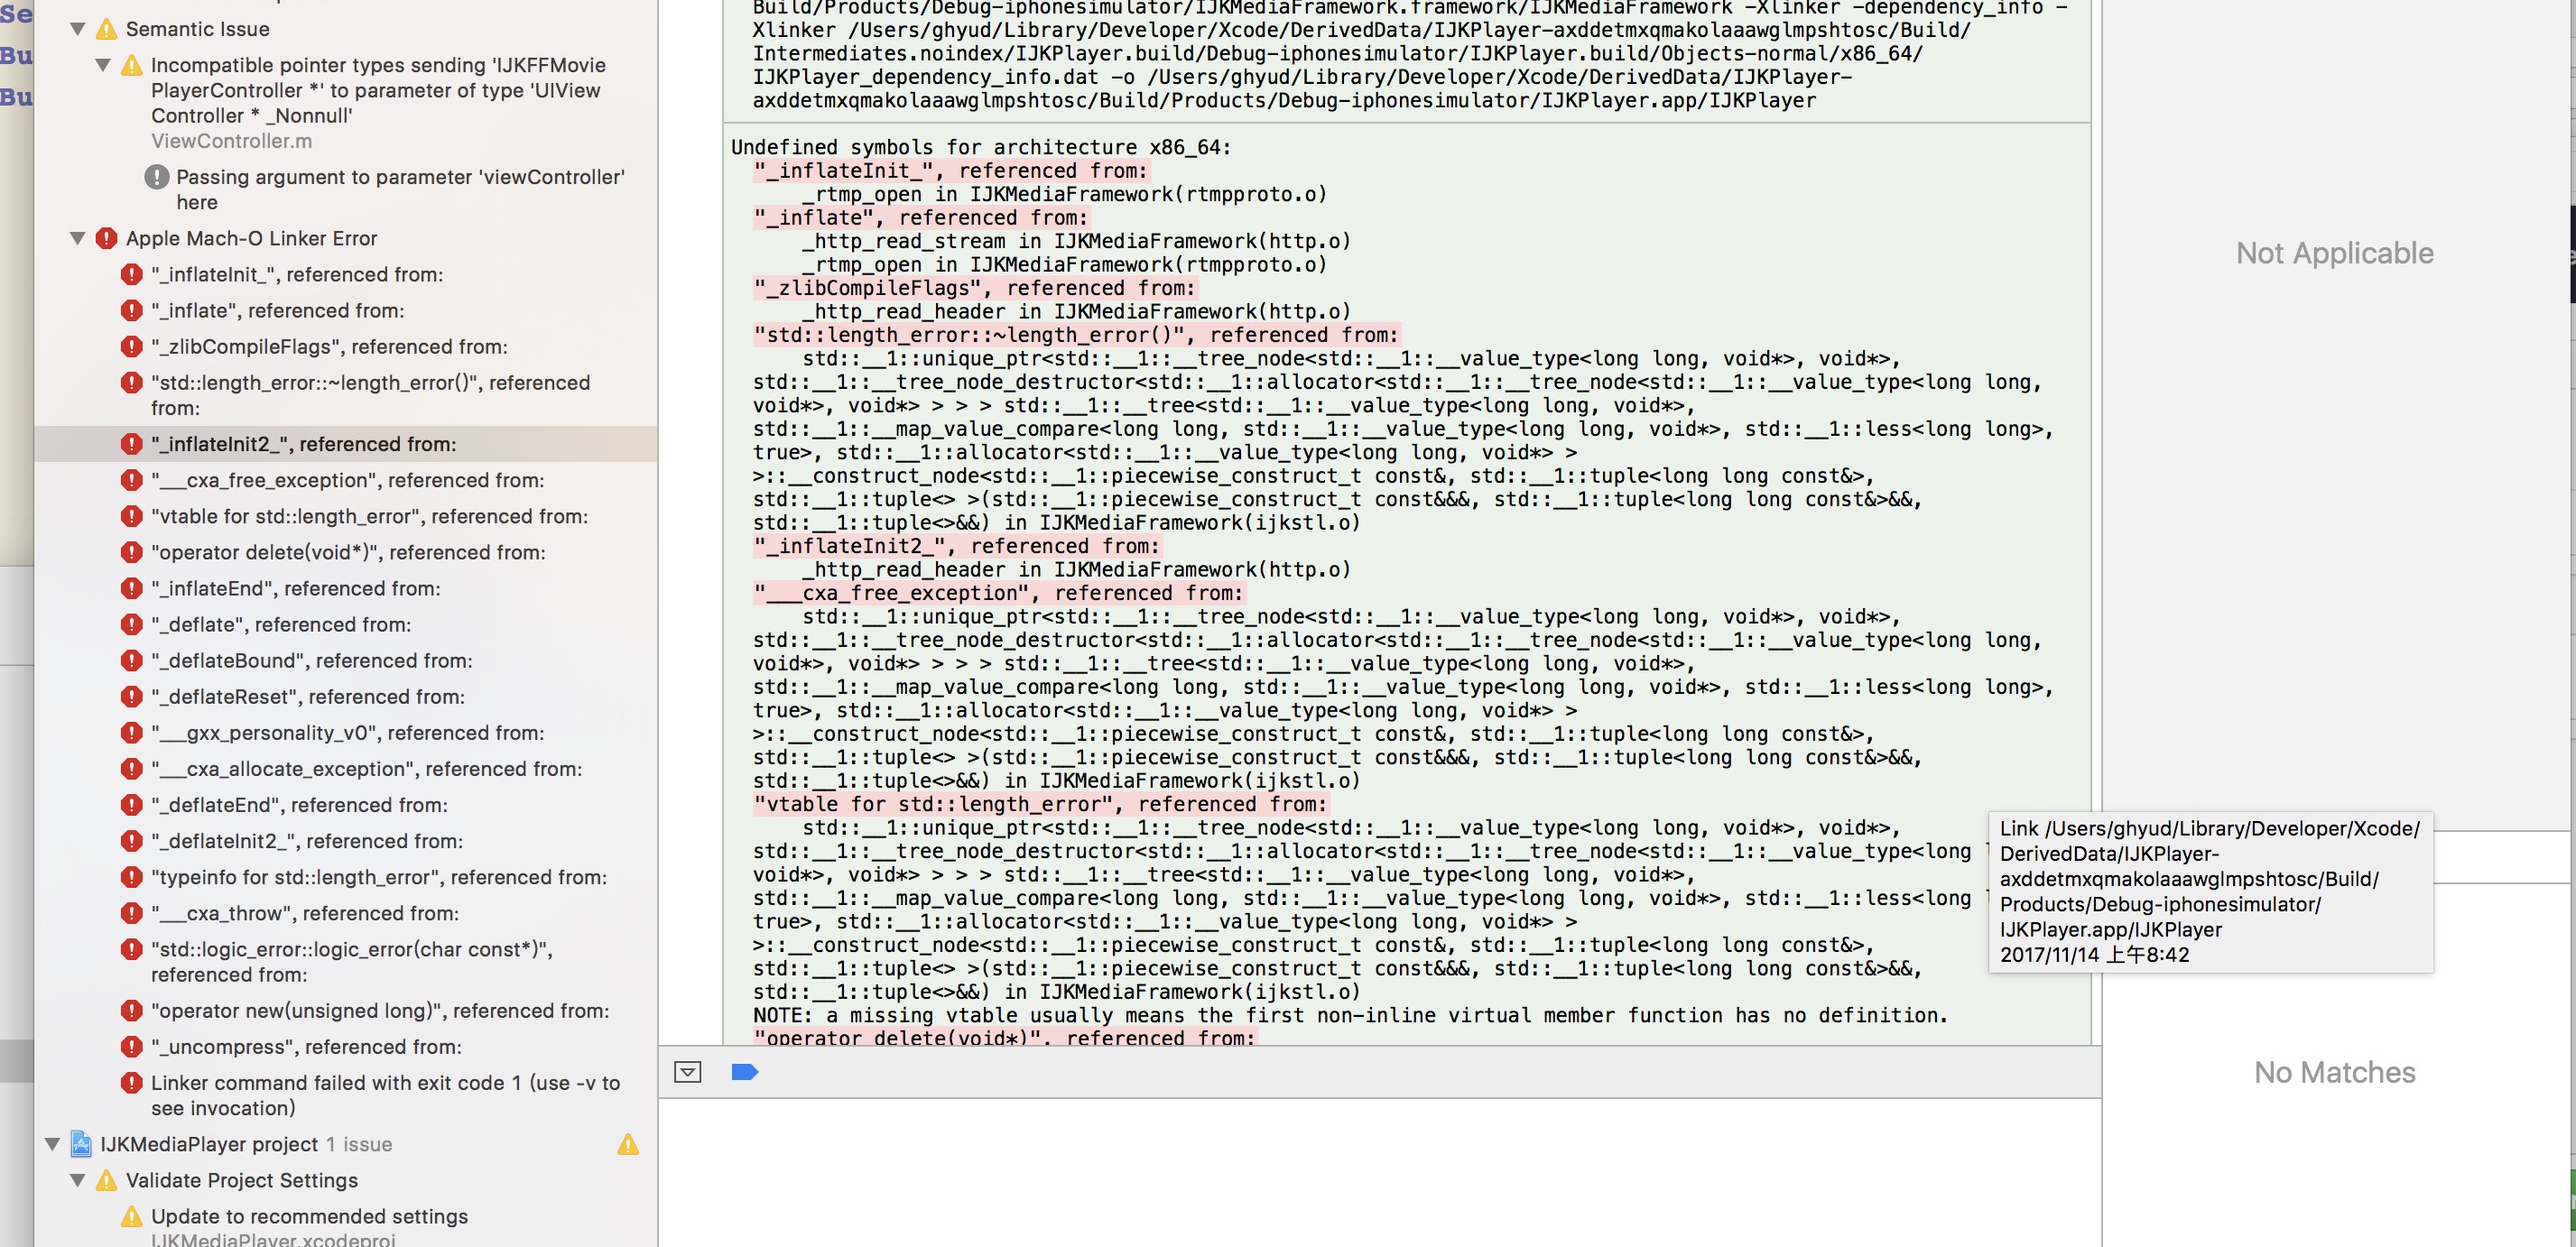
Task: Click the blue breakpoint tag icon
Action: click(x=745, y=1072)
